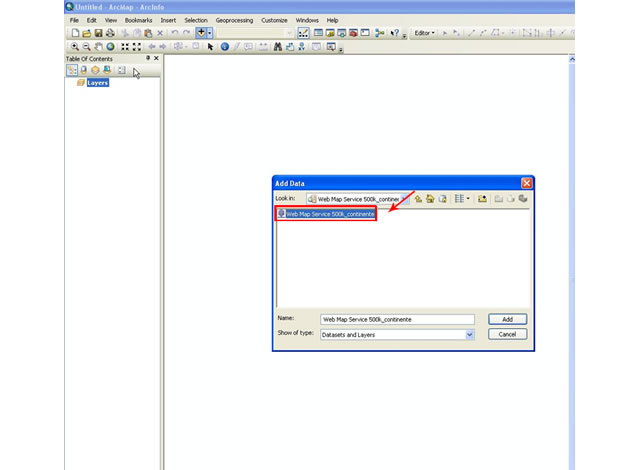
Task: Close the Add Data dialog
Action: pyautogui.click(x=527, y=183)
